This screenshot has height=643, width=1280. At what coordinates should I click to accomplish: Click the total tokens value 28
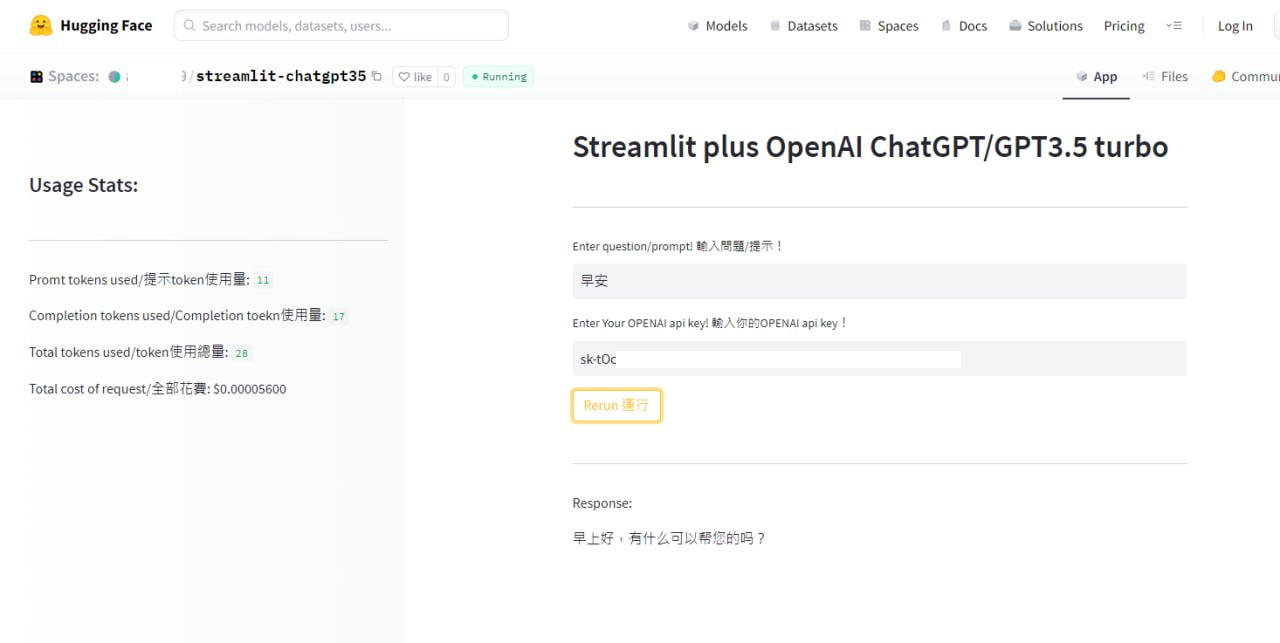(x=241, y=353)
